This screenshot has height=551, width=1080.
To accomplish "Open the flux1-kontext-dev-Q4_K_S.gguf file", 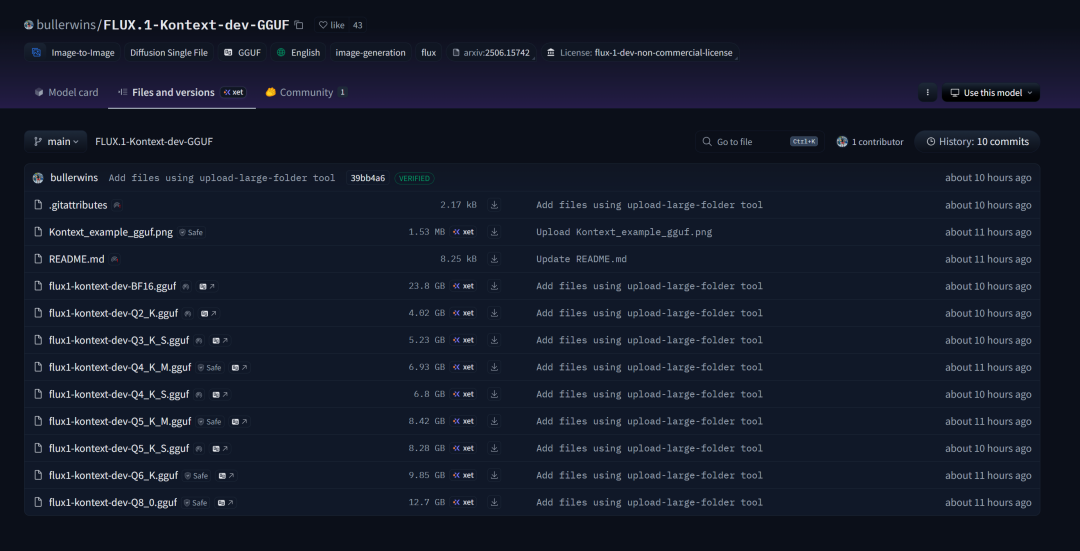I will [118, 394].
